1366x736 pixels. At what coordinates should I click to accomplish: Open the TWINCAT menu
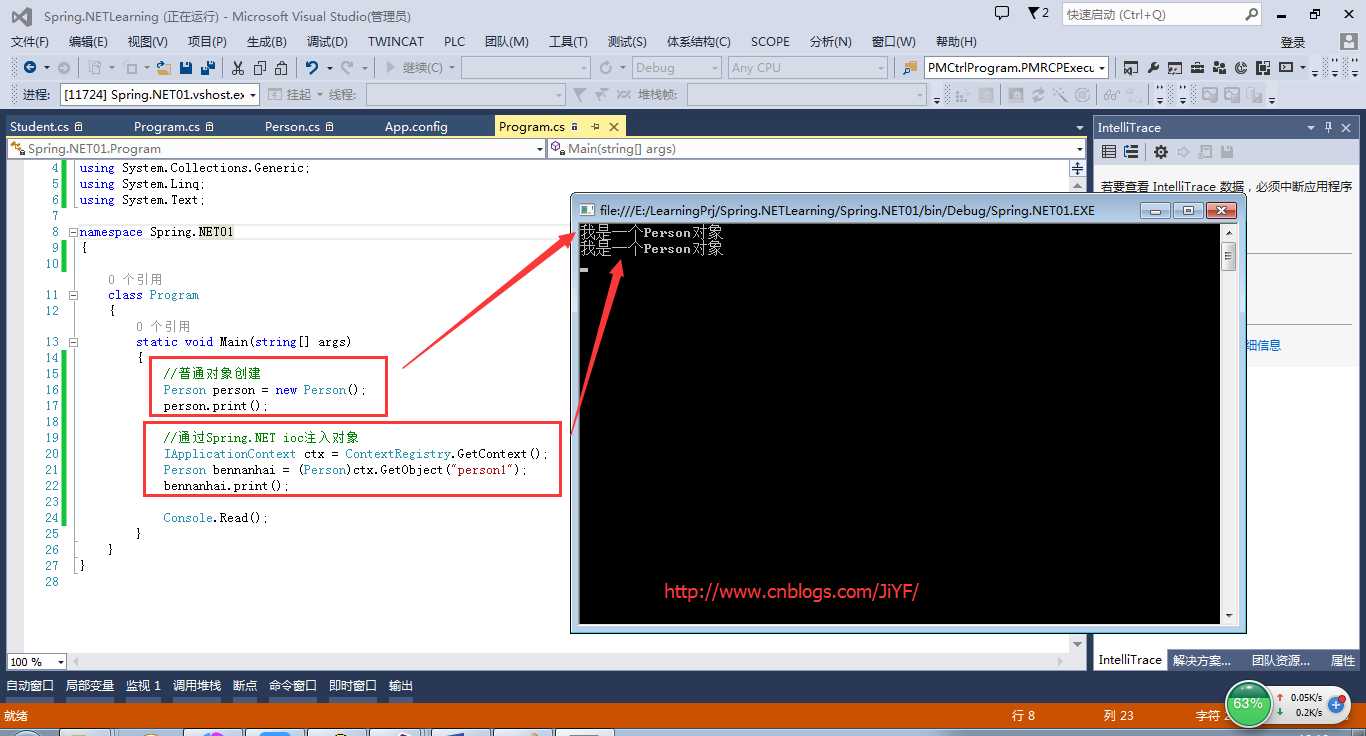[x=396, y=42]
